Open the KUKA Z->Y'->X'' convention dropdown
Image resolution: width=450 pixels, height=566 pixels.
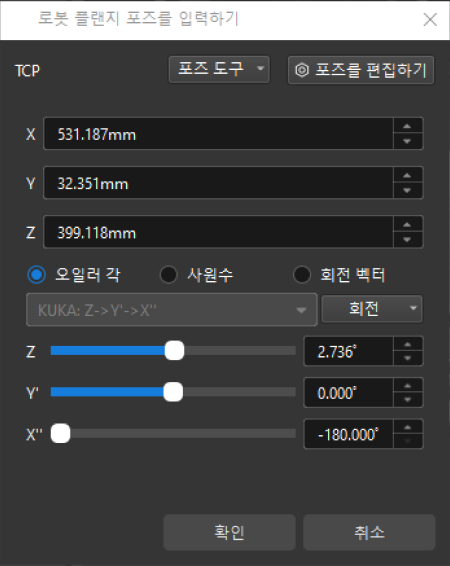(172, 310)
